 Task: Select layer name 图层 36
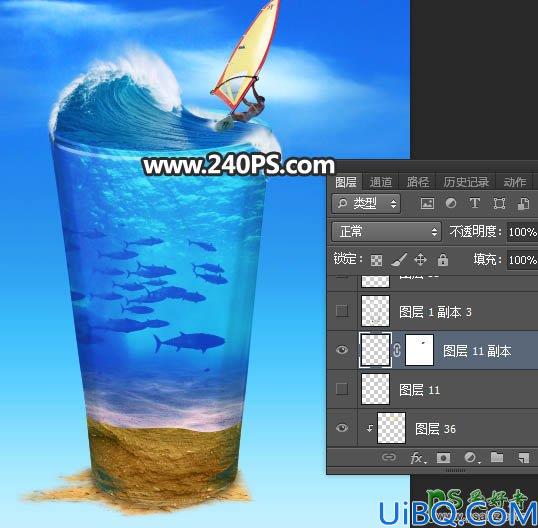[x=435, y=429]
